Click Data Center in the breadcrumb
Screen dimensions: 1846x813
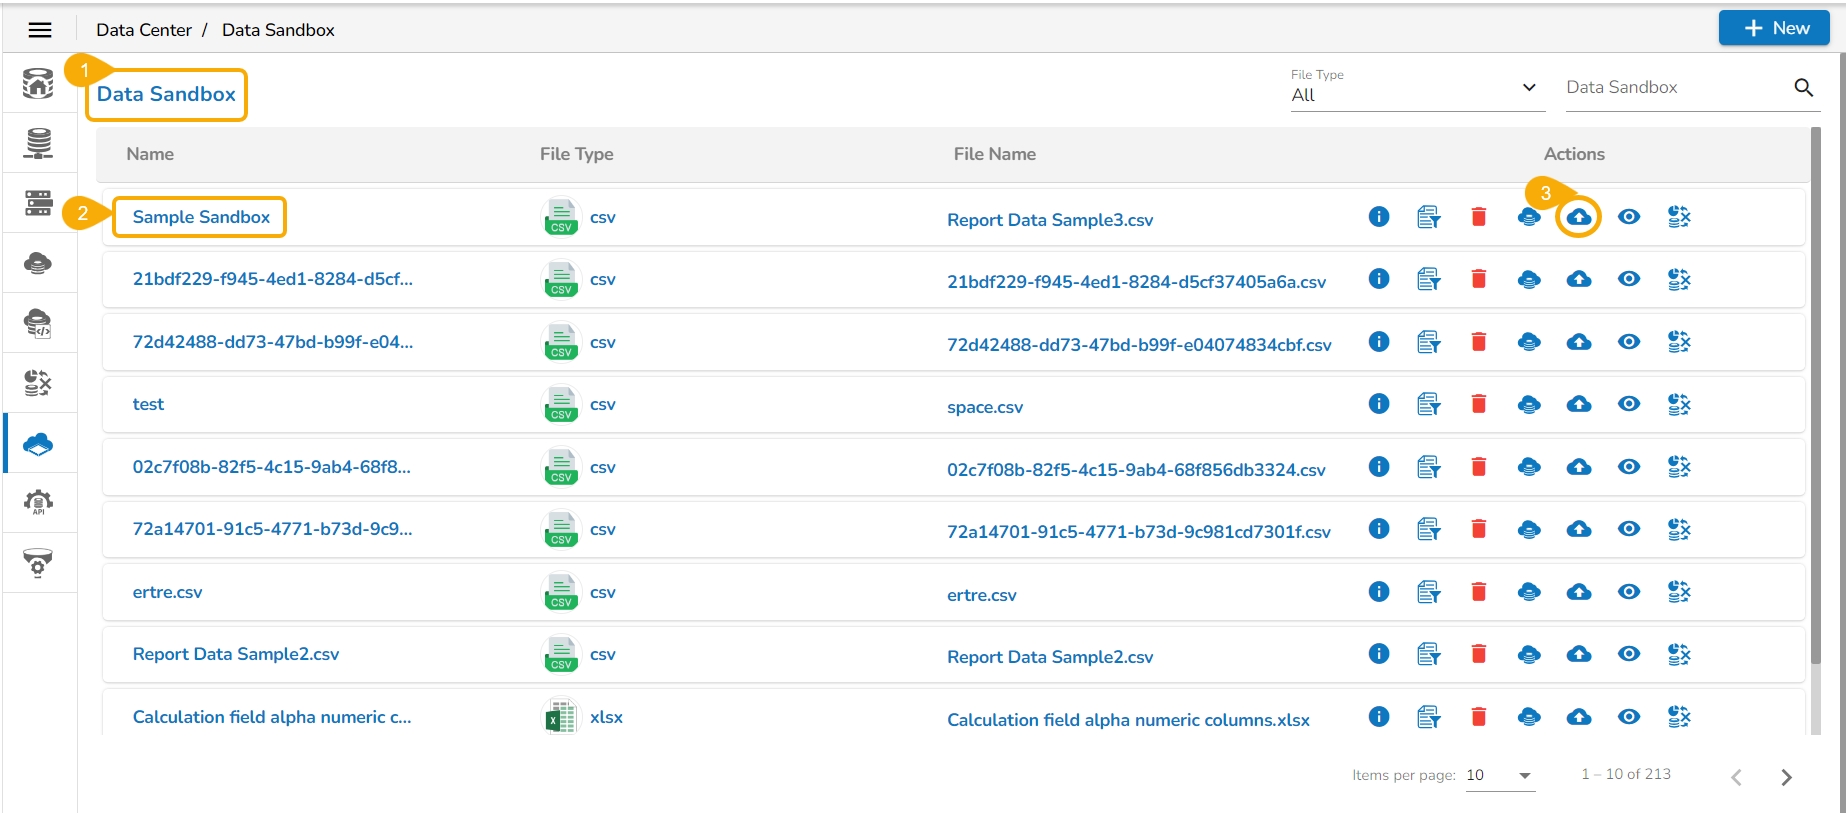click(143, 30)
